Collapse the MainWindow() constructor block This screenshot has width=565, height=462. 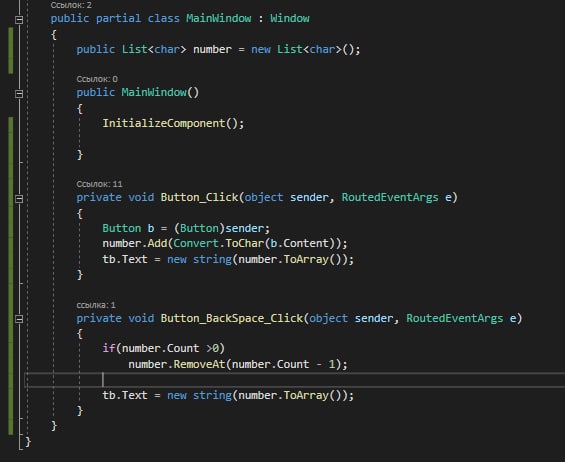19,94
